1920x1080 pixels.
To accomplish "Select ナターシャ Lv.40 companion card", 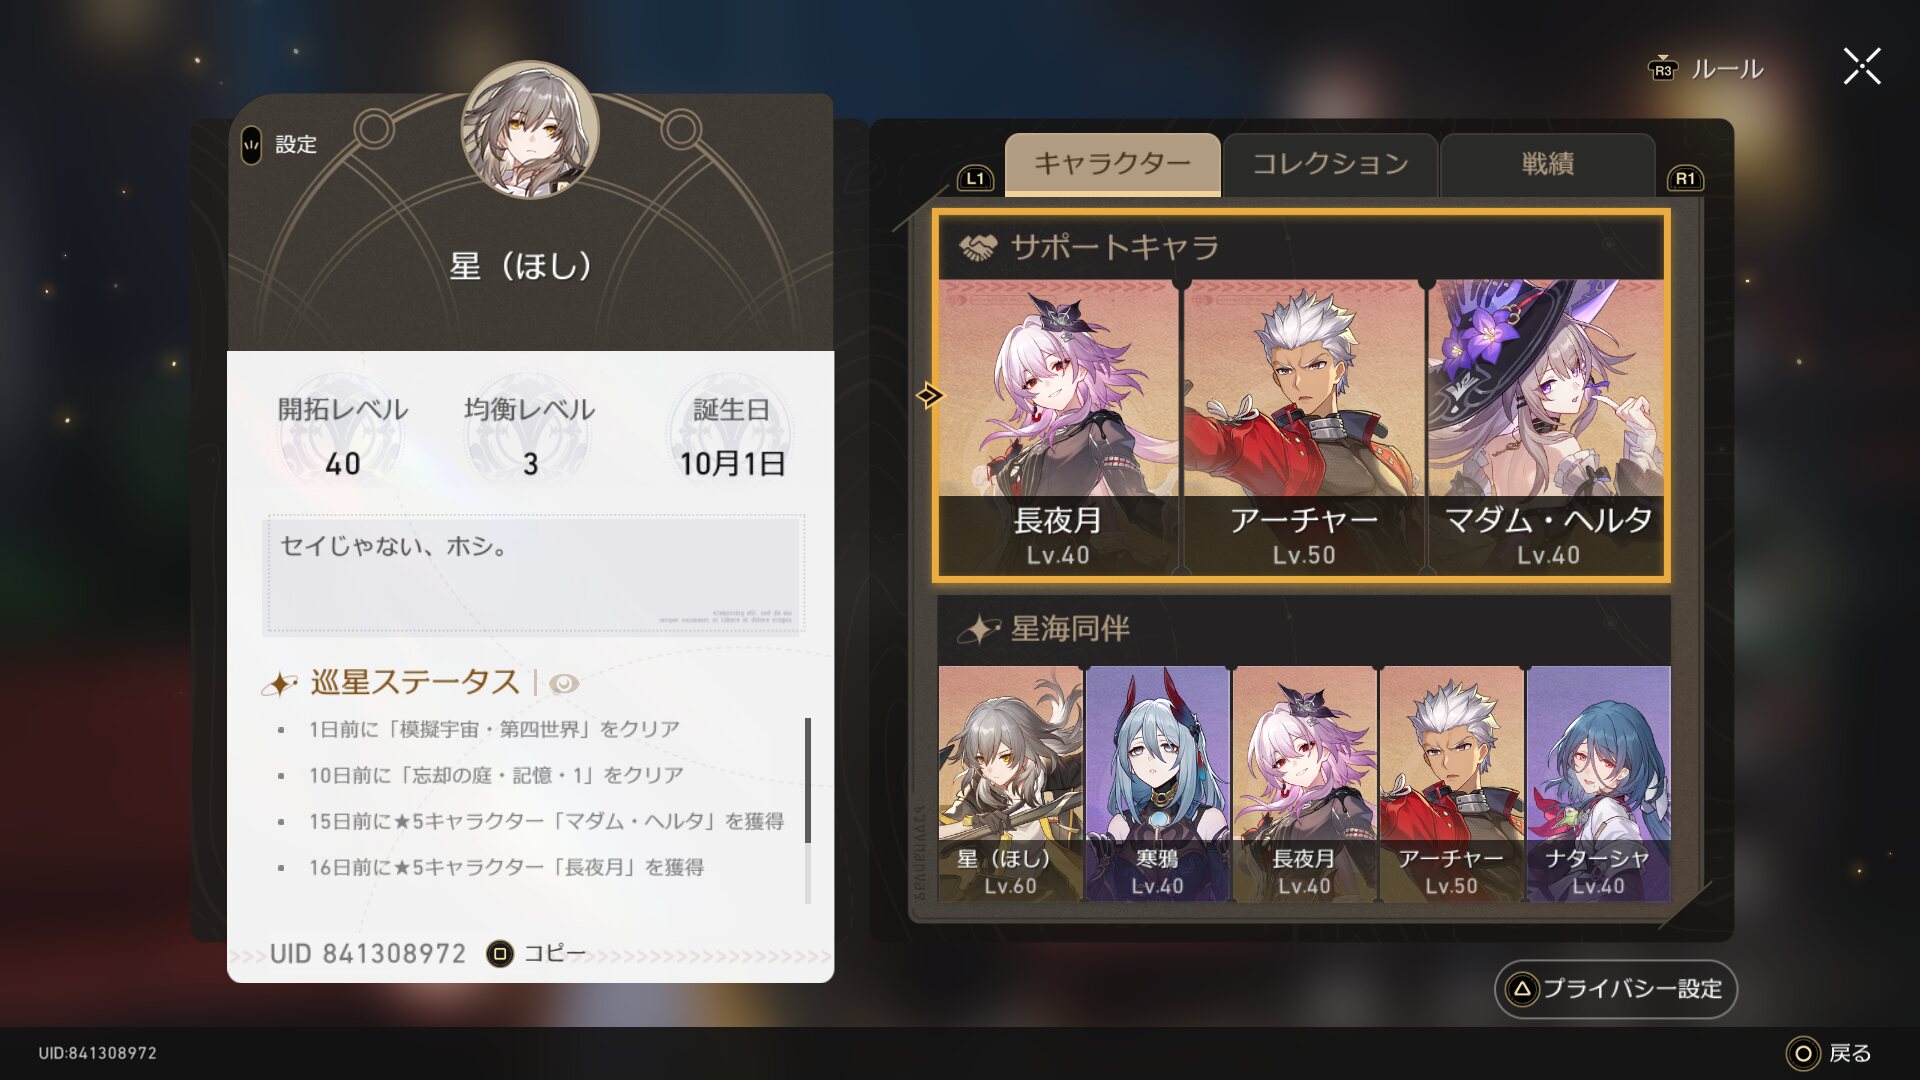I will (x=1598, y=784).
